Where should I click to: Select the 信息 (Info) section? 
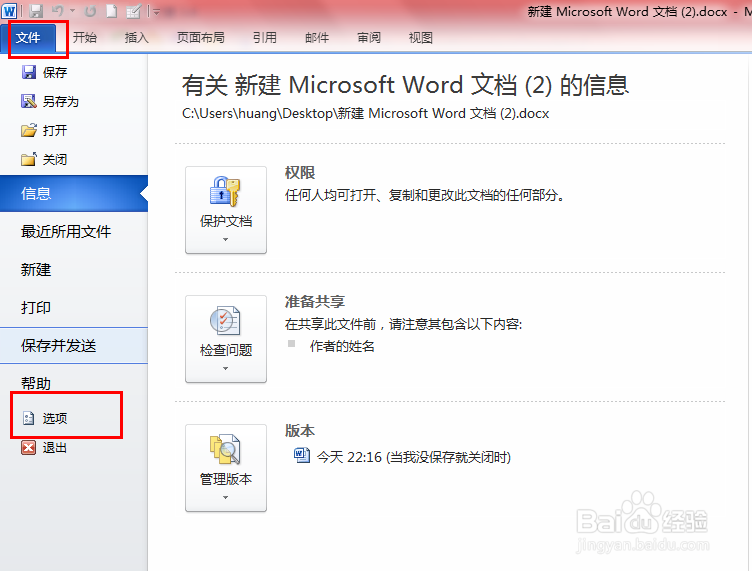click(x=74, y=193)
